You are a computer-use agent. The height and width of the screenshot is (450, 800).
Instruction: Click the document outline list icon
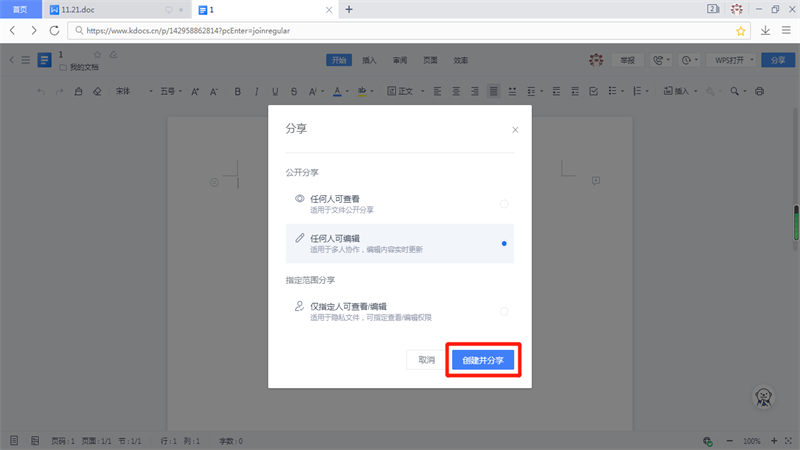pos(26,60)
